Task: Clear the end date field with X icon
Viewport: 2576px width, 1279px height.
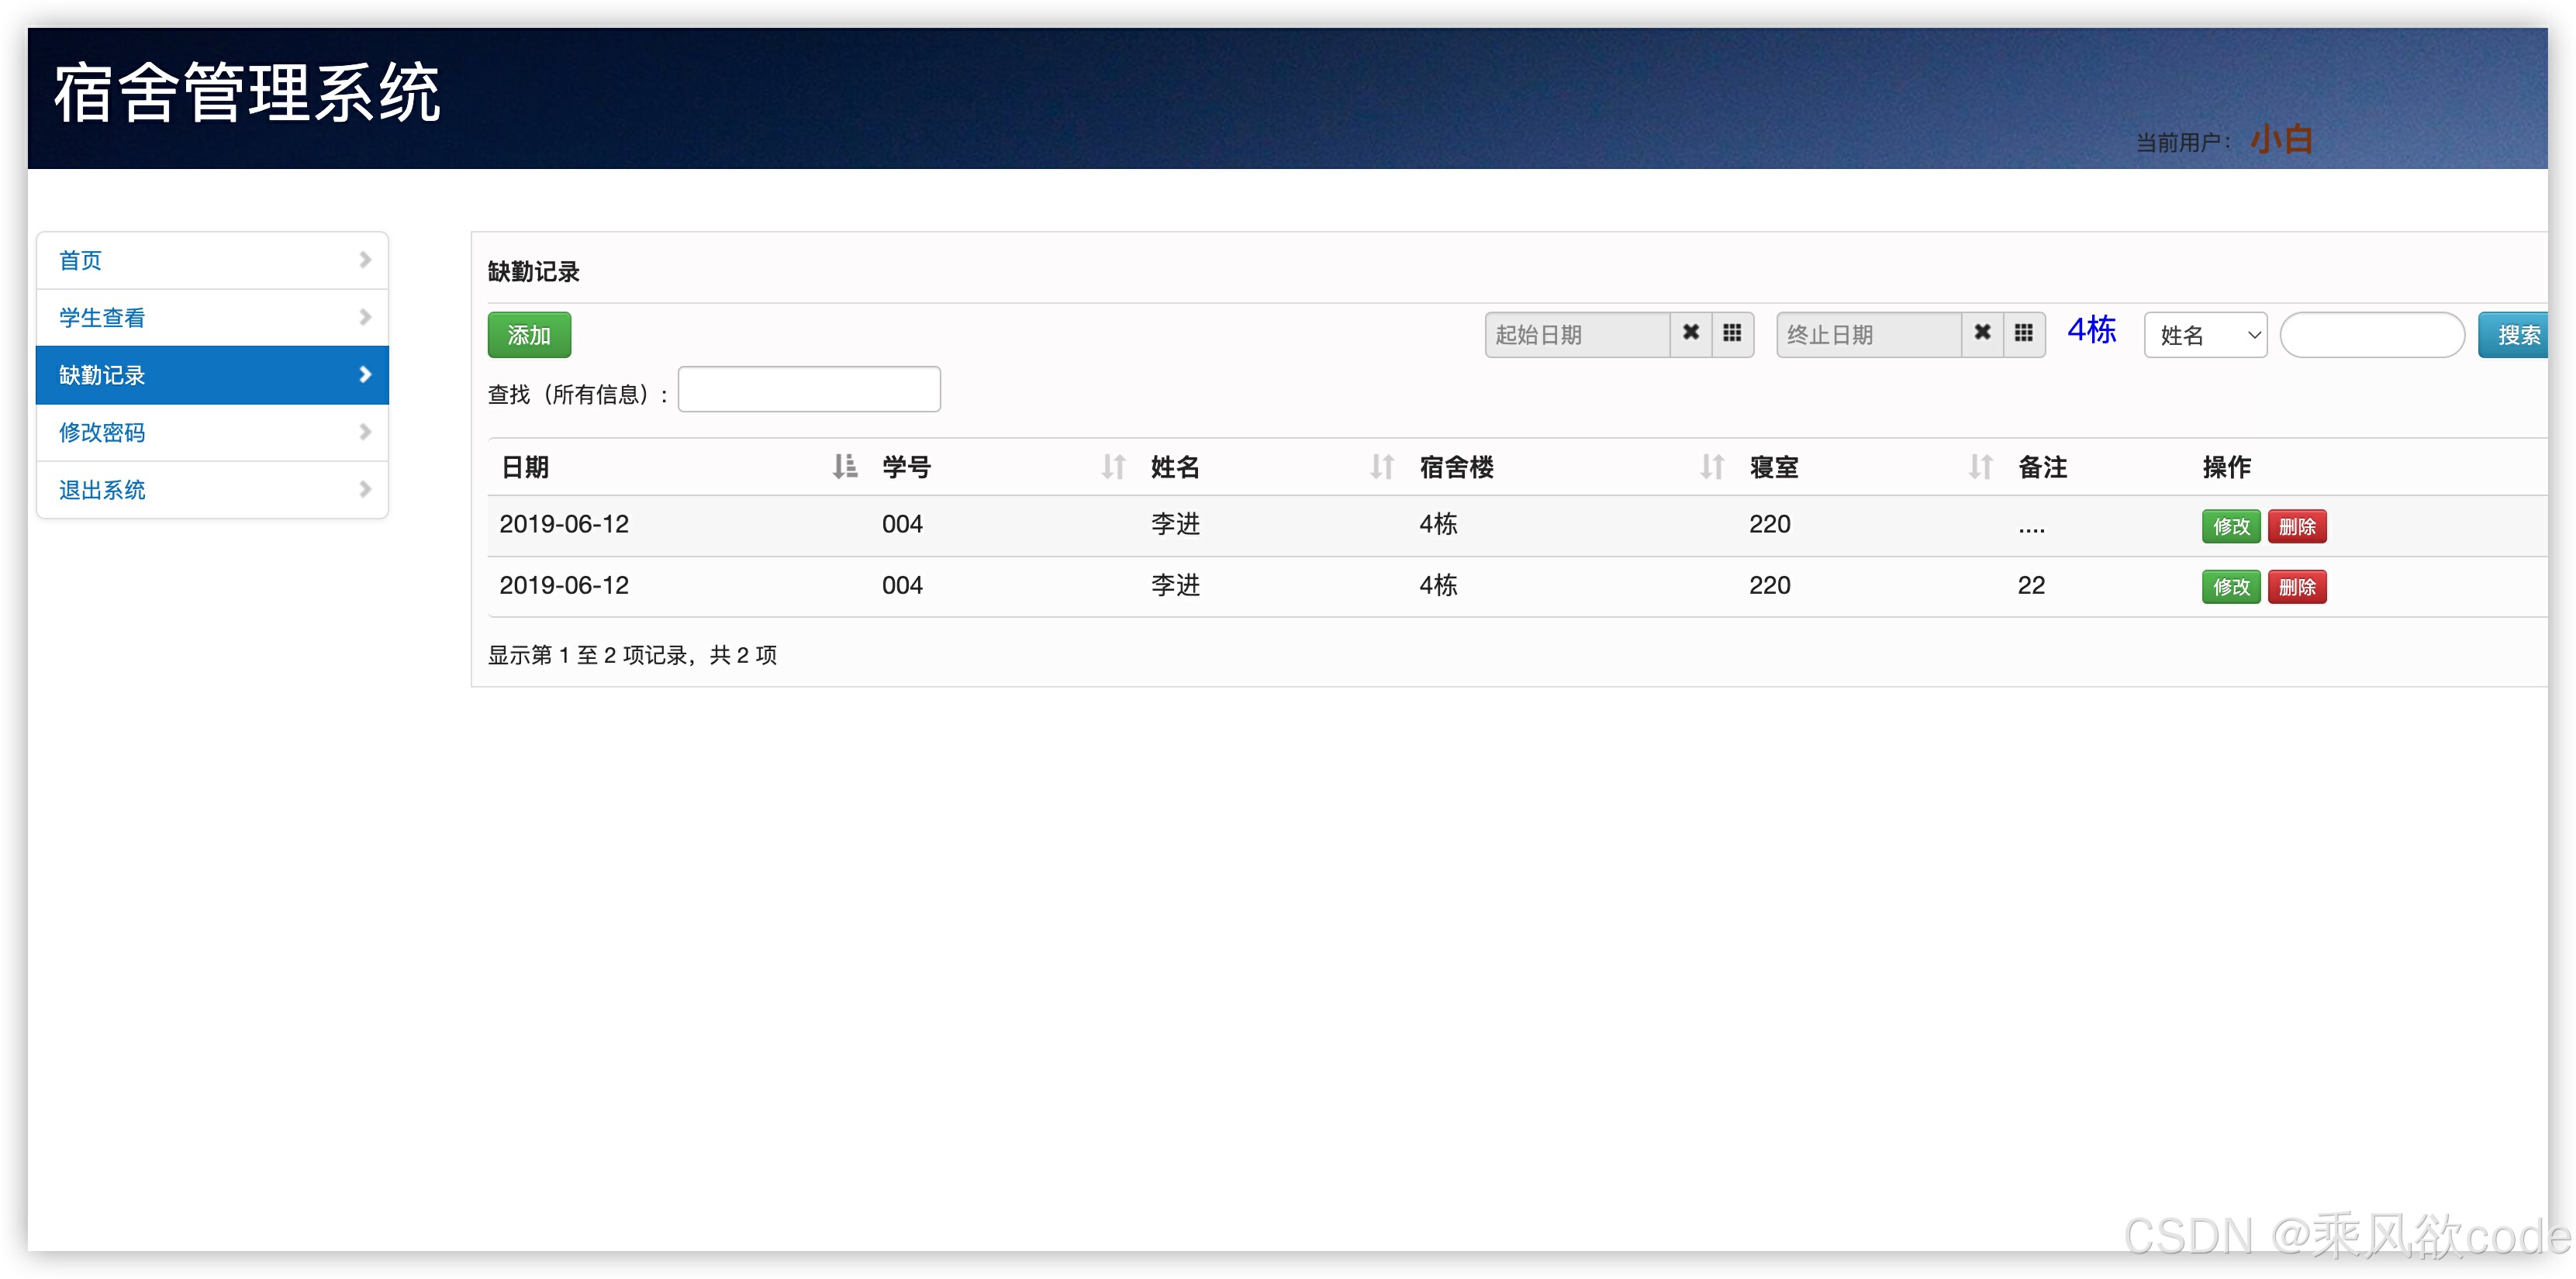Action: [1981, 333]
